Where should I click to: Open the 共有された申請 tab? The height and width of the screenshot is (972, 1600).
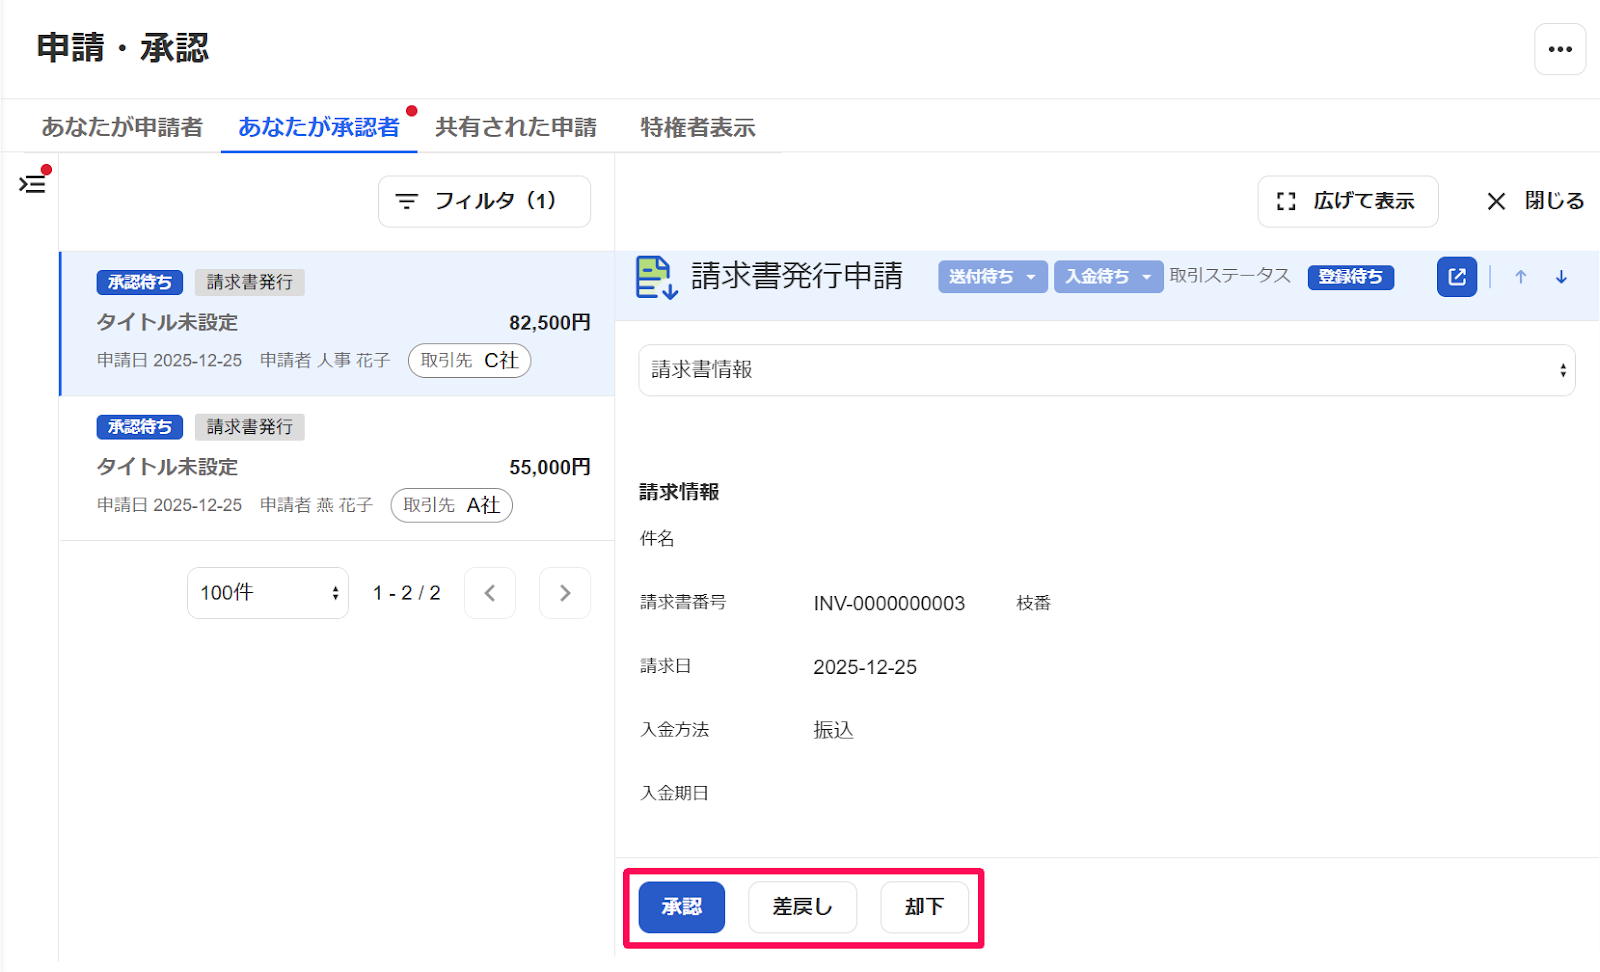coord(516,127)
